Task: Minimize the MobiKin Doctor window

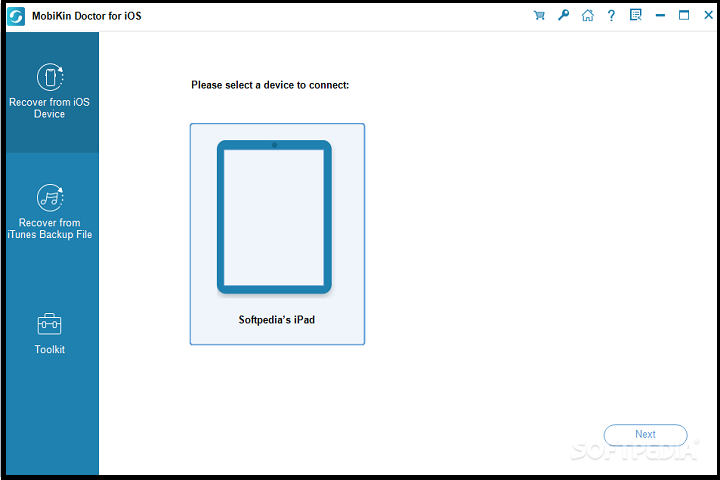Action: [661, 15]
